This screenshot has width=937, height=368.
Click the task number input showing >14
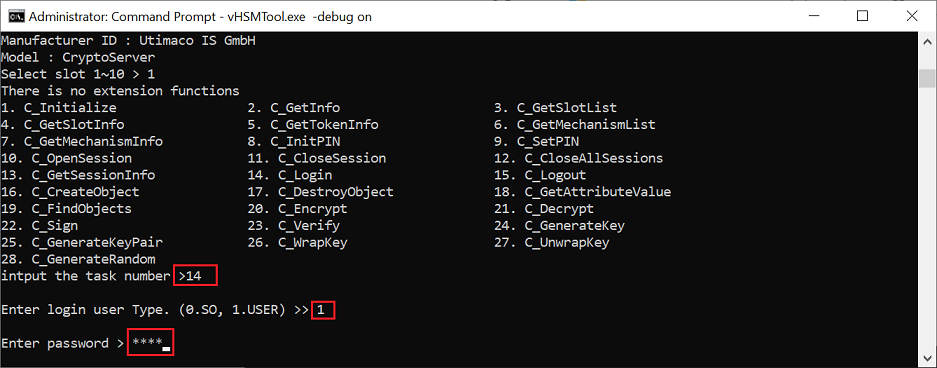(196, 276)
